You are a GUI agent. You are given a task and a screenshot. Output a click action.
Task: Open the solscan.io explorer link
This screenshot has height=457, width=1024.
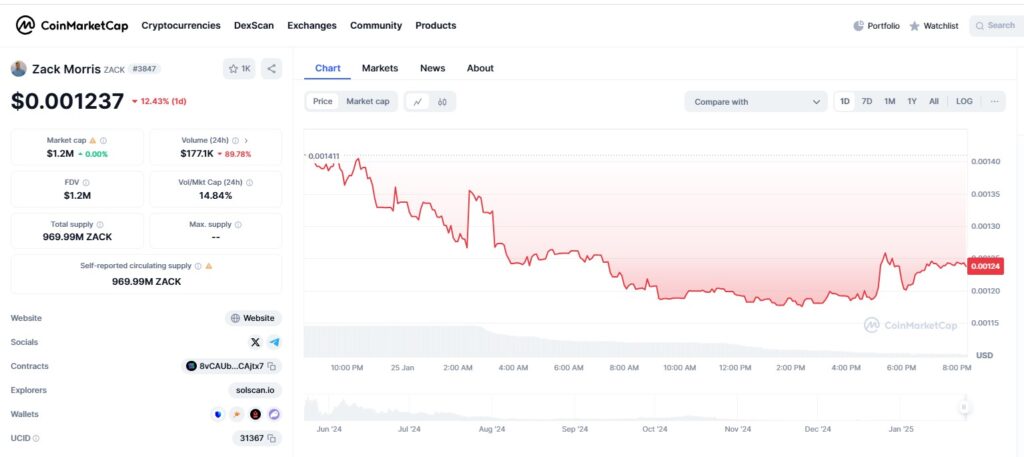click(x=254, y=390)
